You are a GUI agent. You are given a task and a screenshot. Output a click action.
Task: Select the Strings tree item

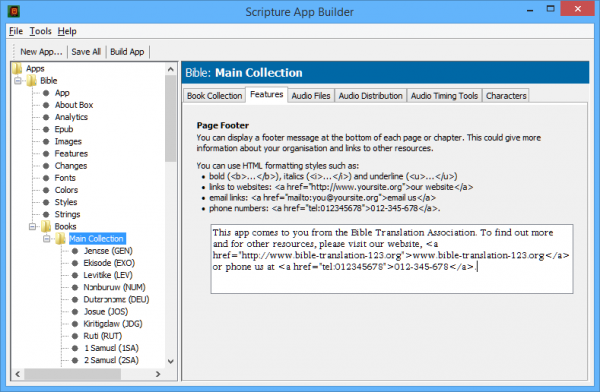tap(67, 214)
